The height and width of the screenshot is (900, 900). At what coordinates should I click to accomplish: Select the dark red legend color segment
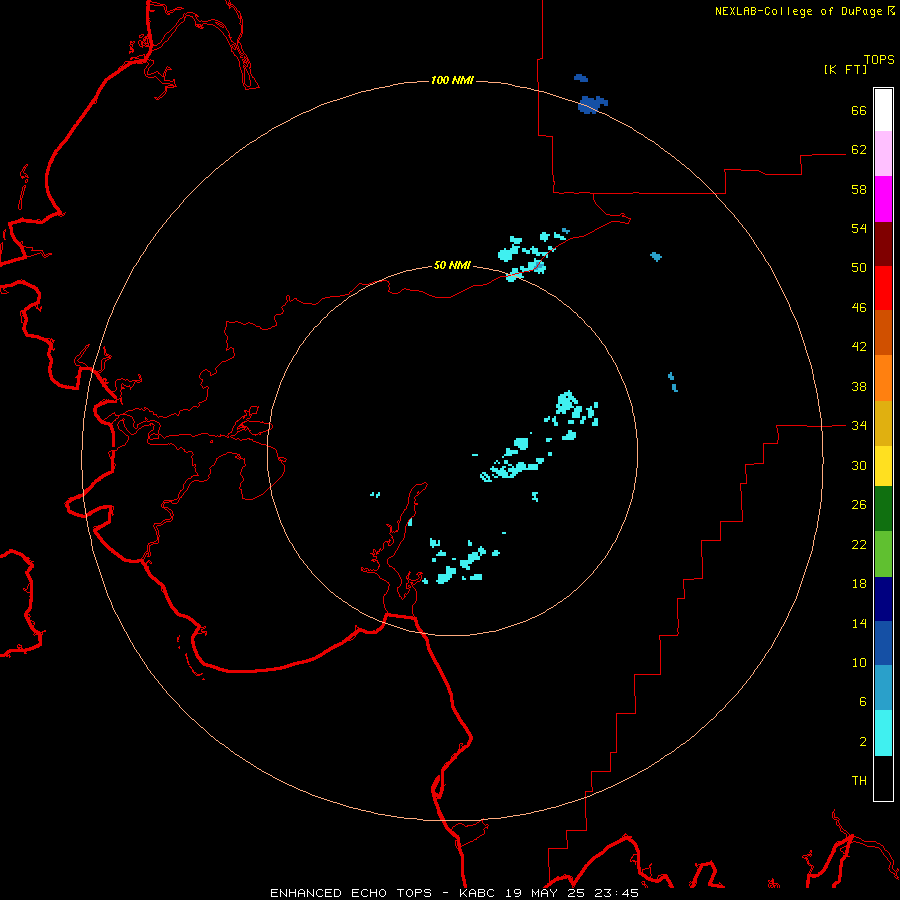tap(883, 244)
